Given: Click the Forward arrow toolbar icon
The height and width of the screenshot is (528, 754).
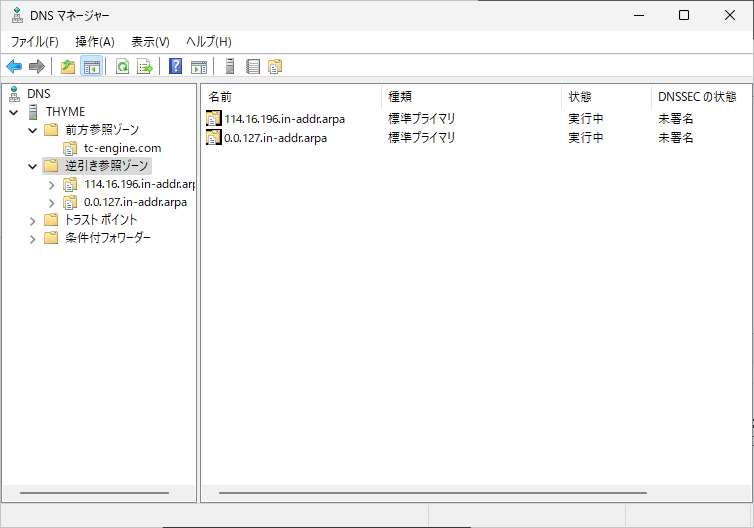Looking at the screenshot, I should click(x=37, y=66).
